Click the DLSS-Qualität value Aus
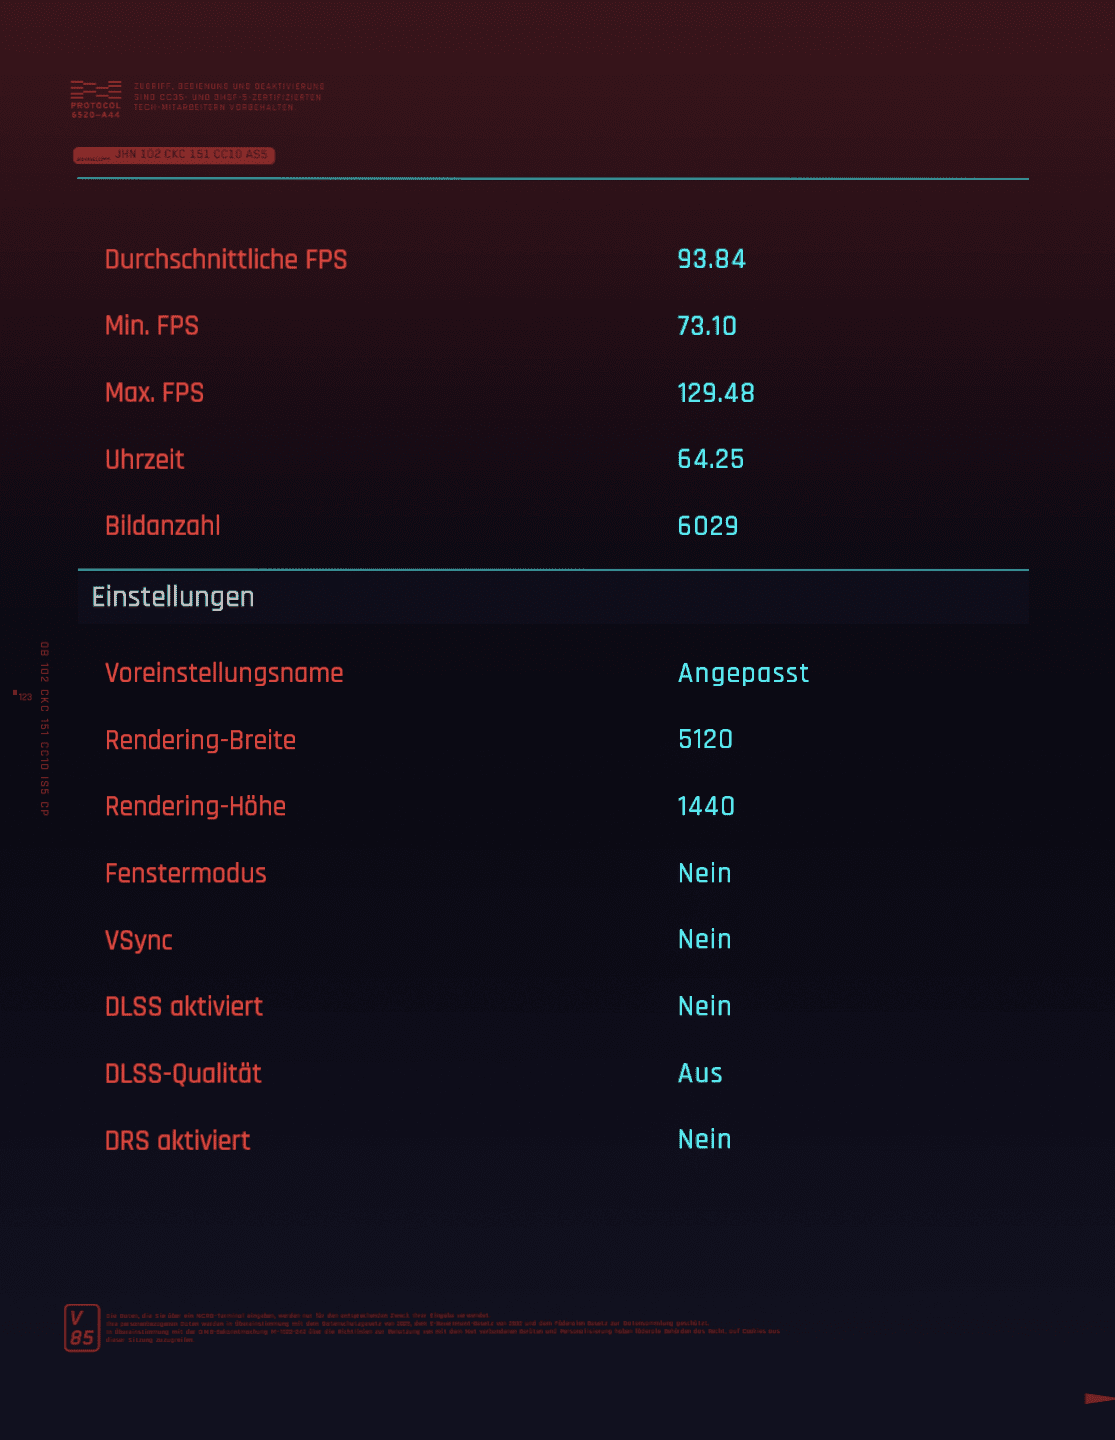The image size is (1115, 1440). point(700,1073)
